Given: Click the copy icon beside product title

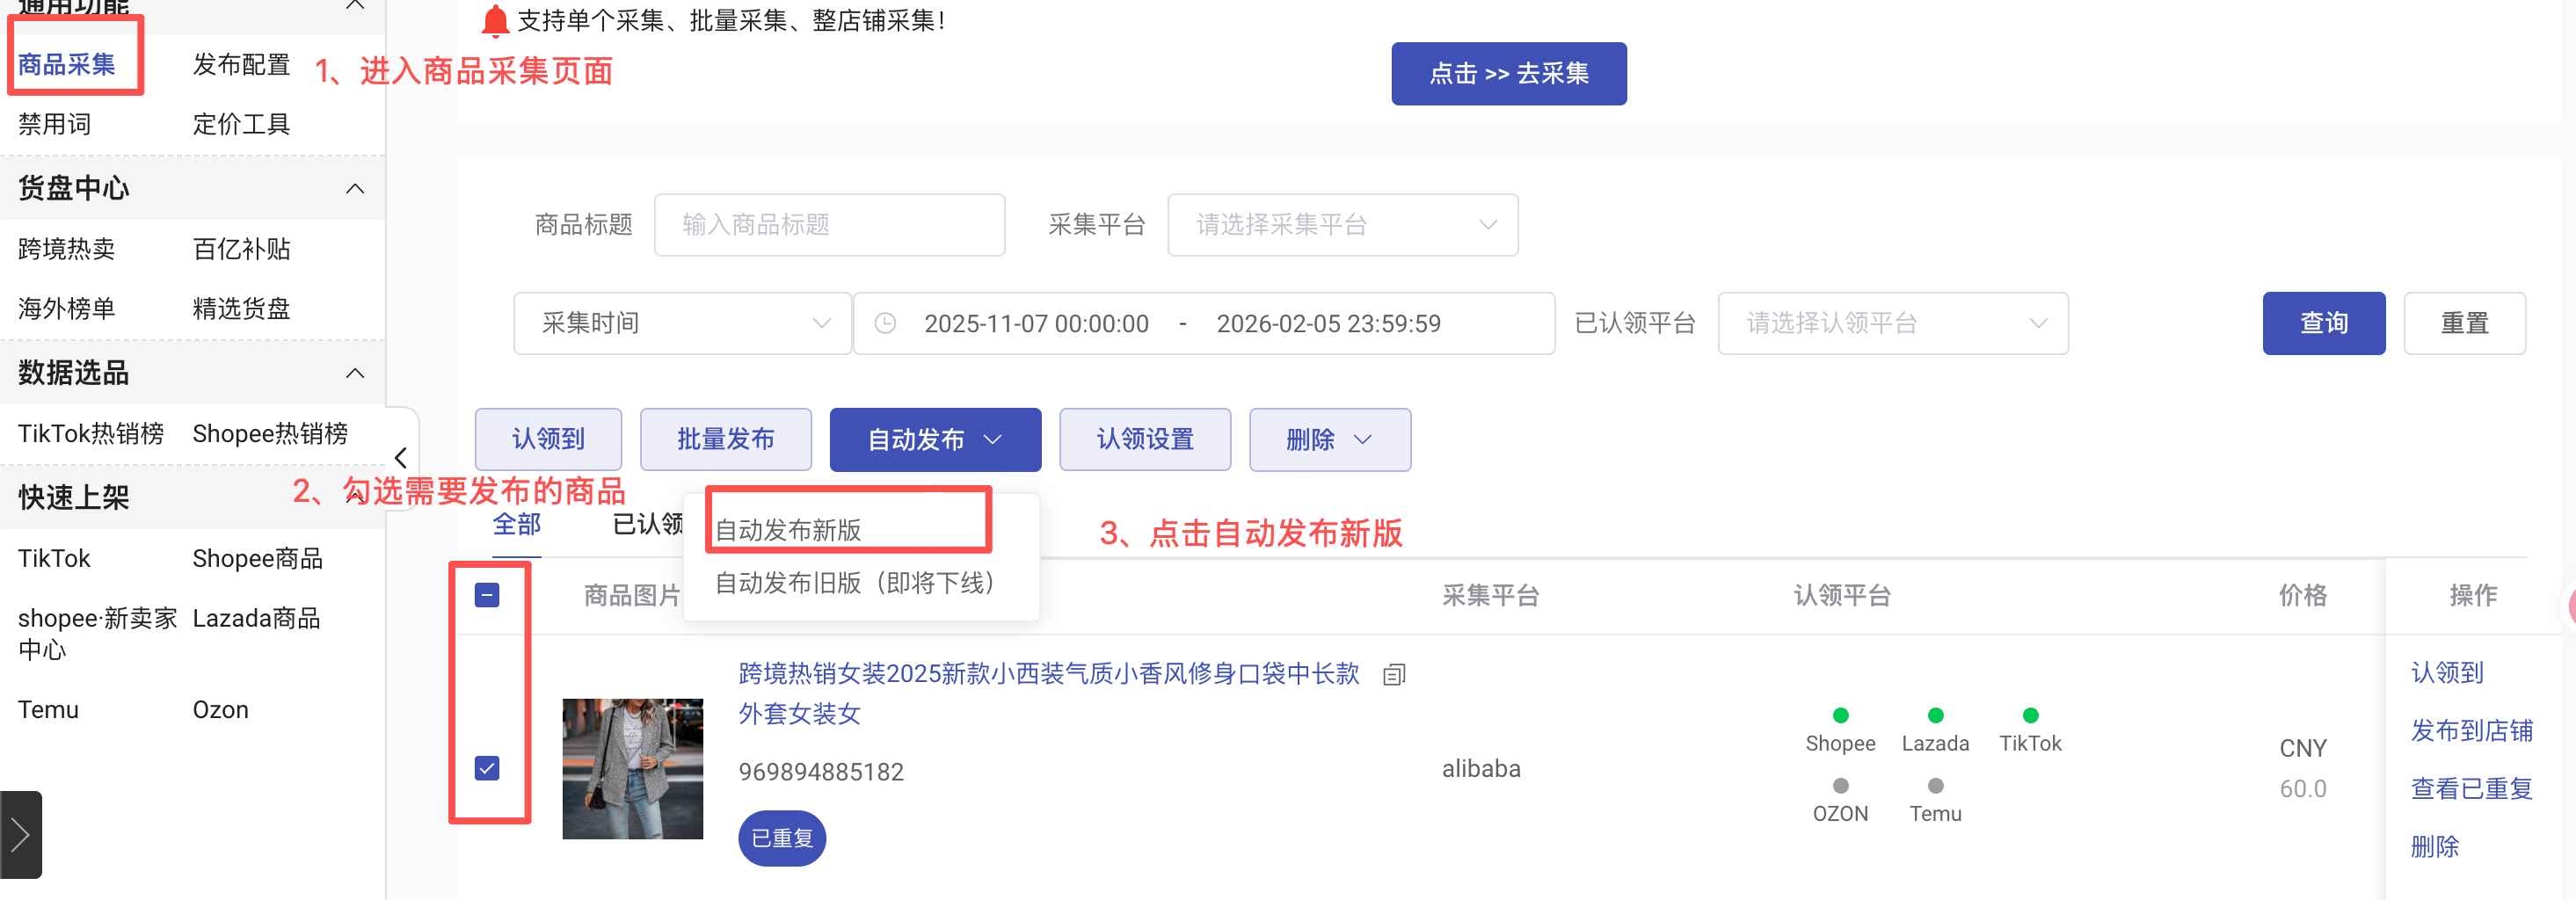Looking at the screenshot, I should tap(1394, 675).
